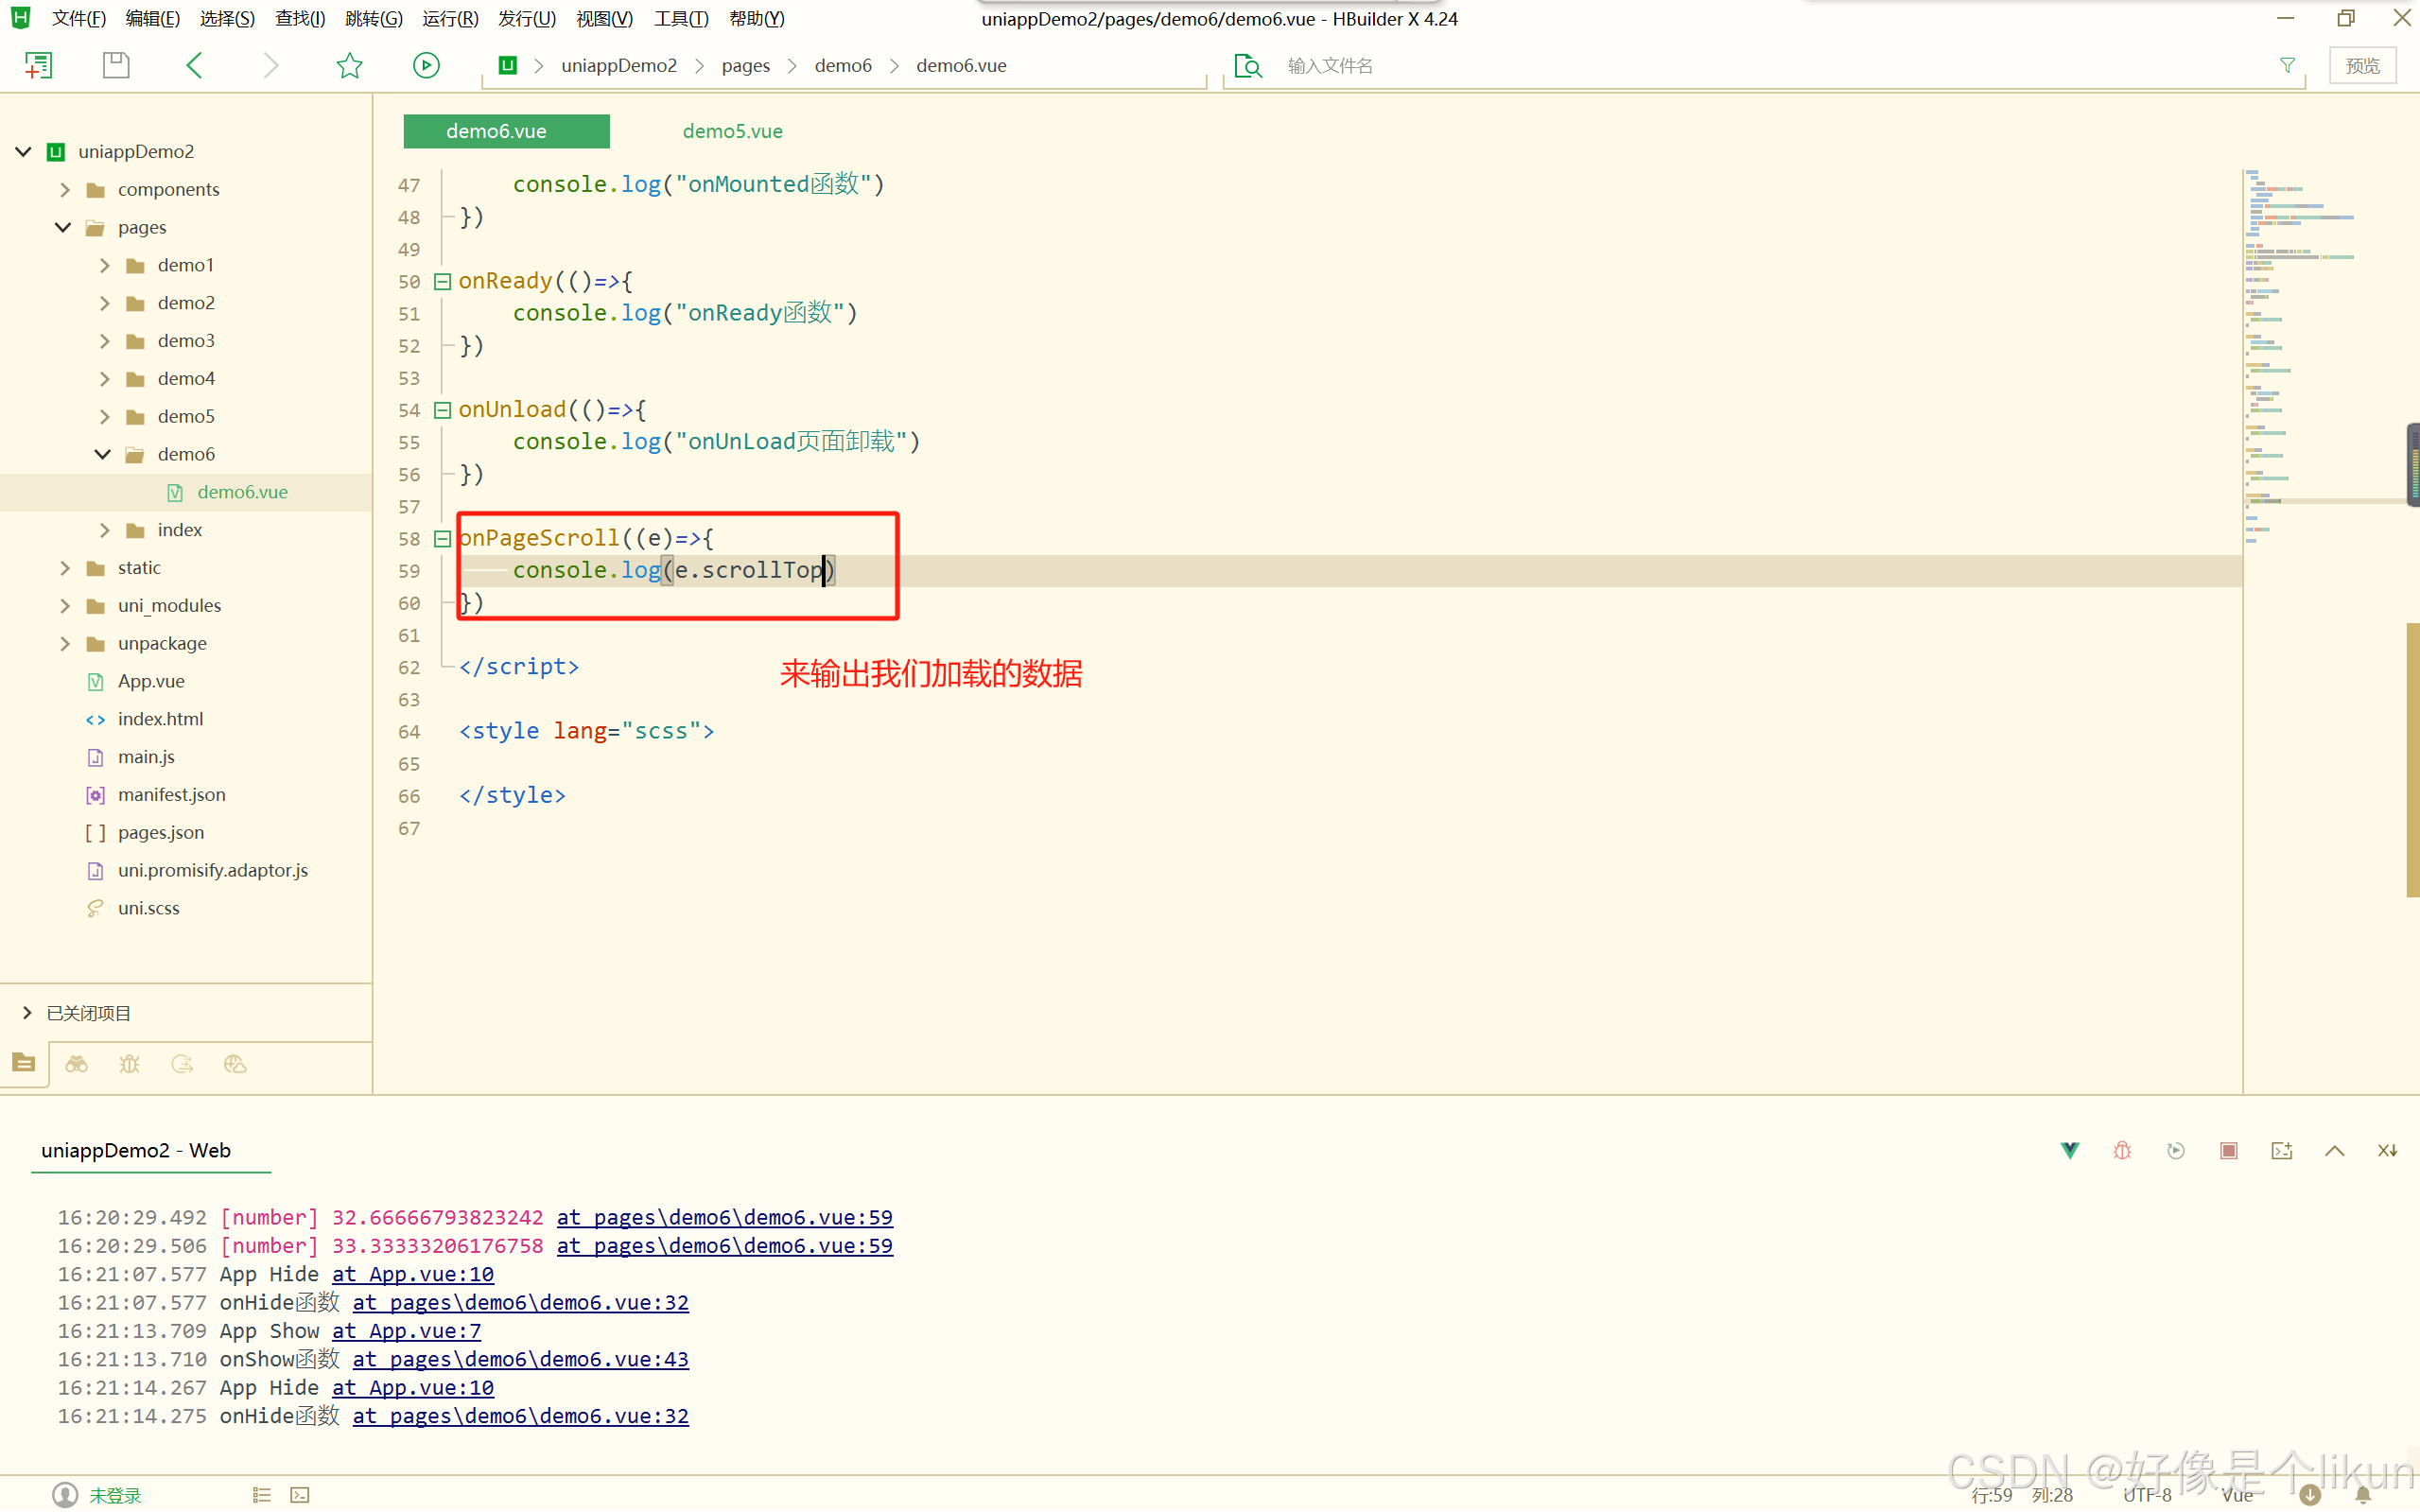Open the binoculars search panel icon
This screenshot has width=2420, height=1512.
77,1064
